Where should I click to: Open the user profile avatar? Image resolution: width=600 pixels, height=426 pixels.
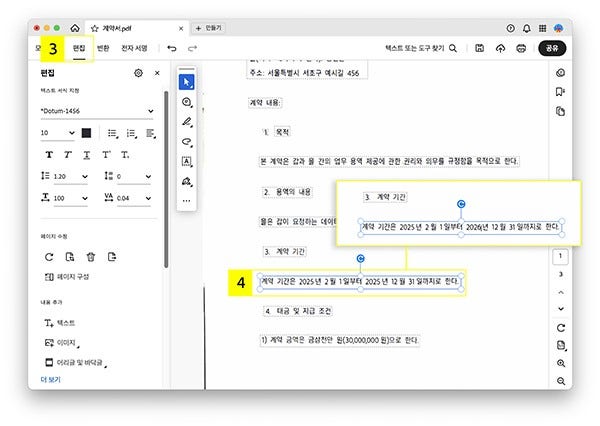(x=559, y=28)
